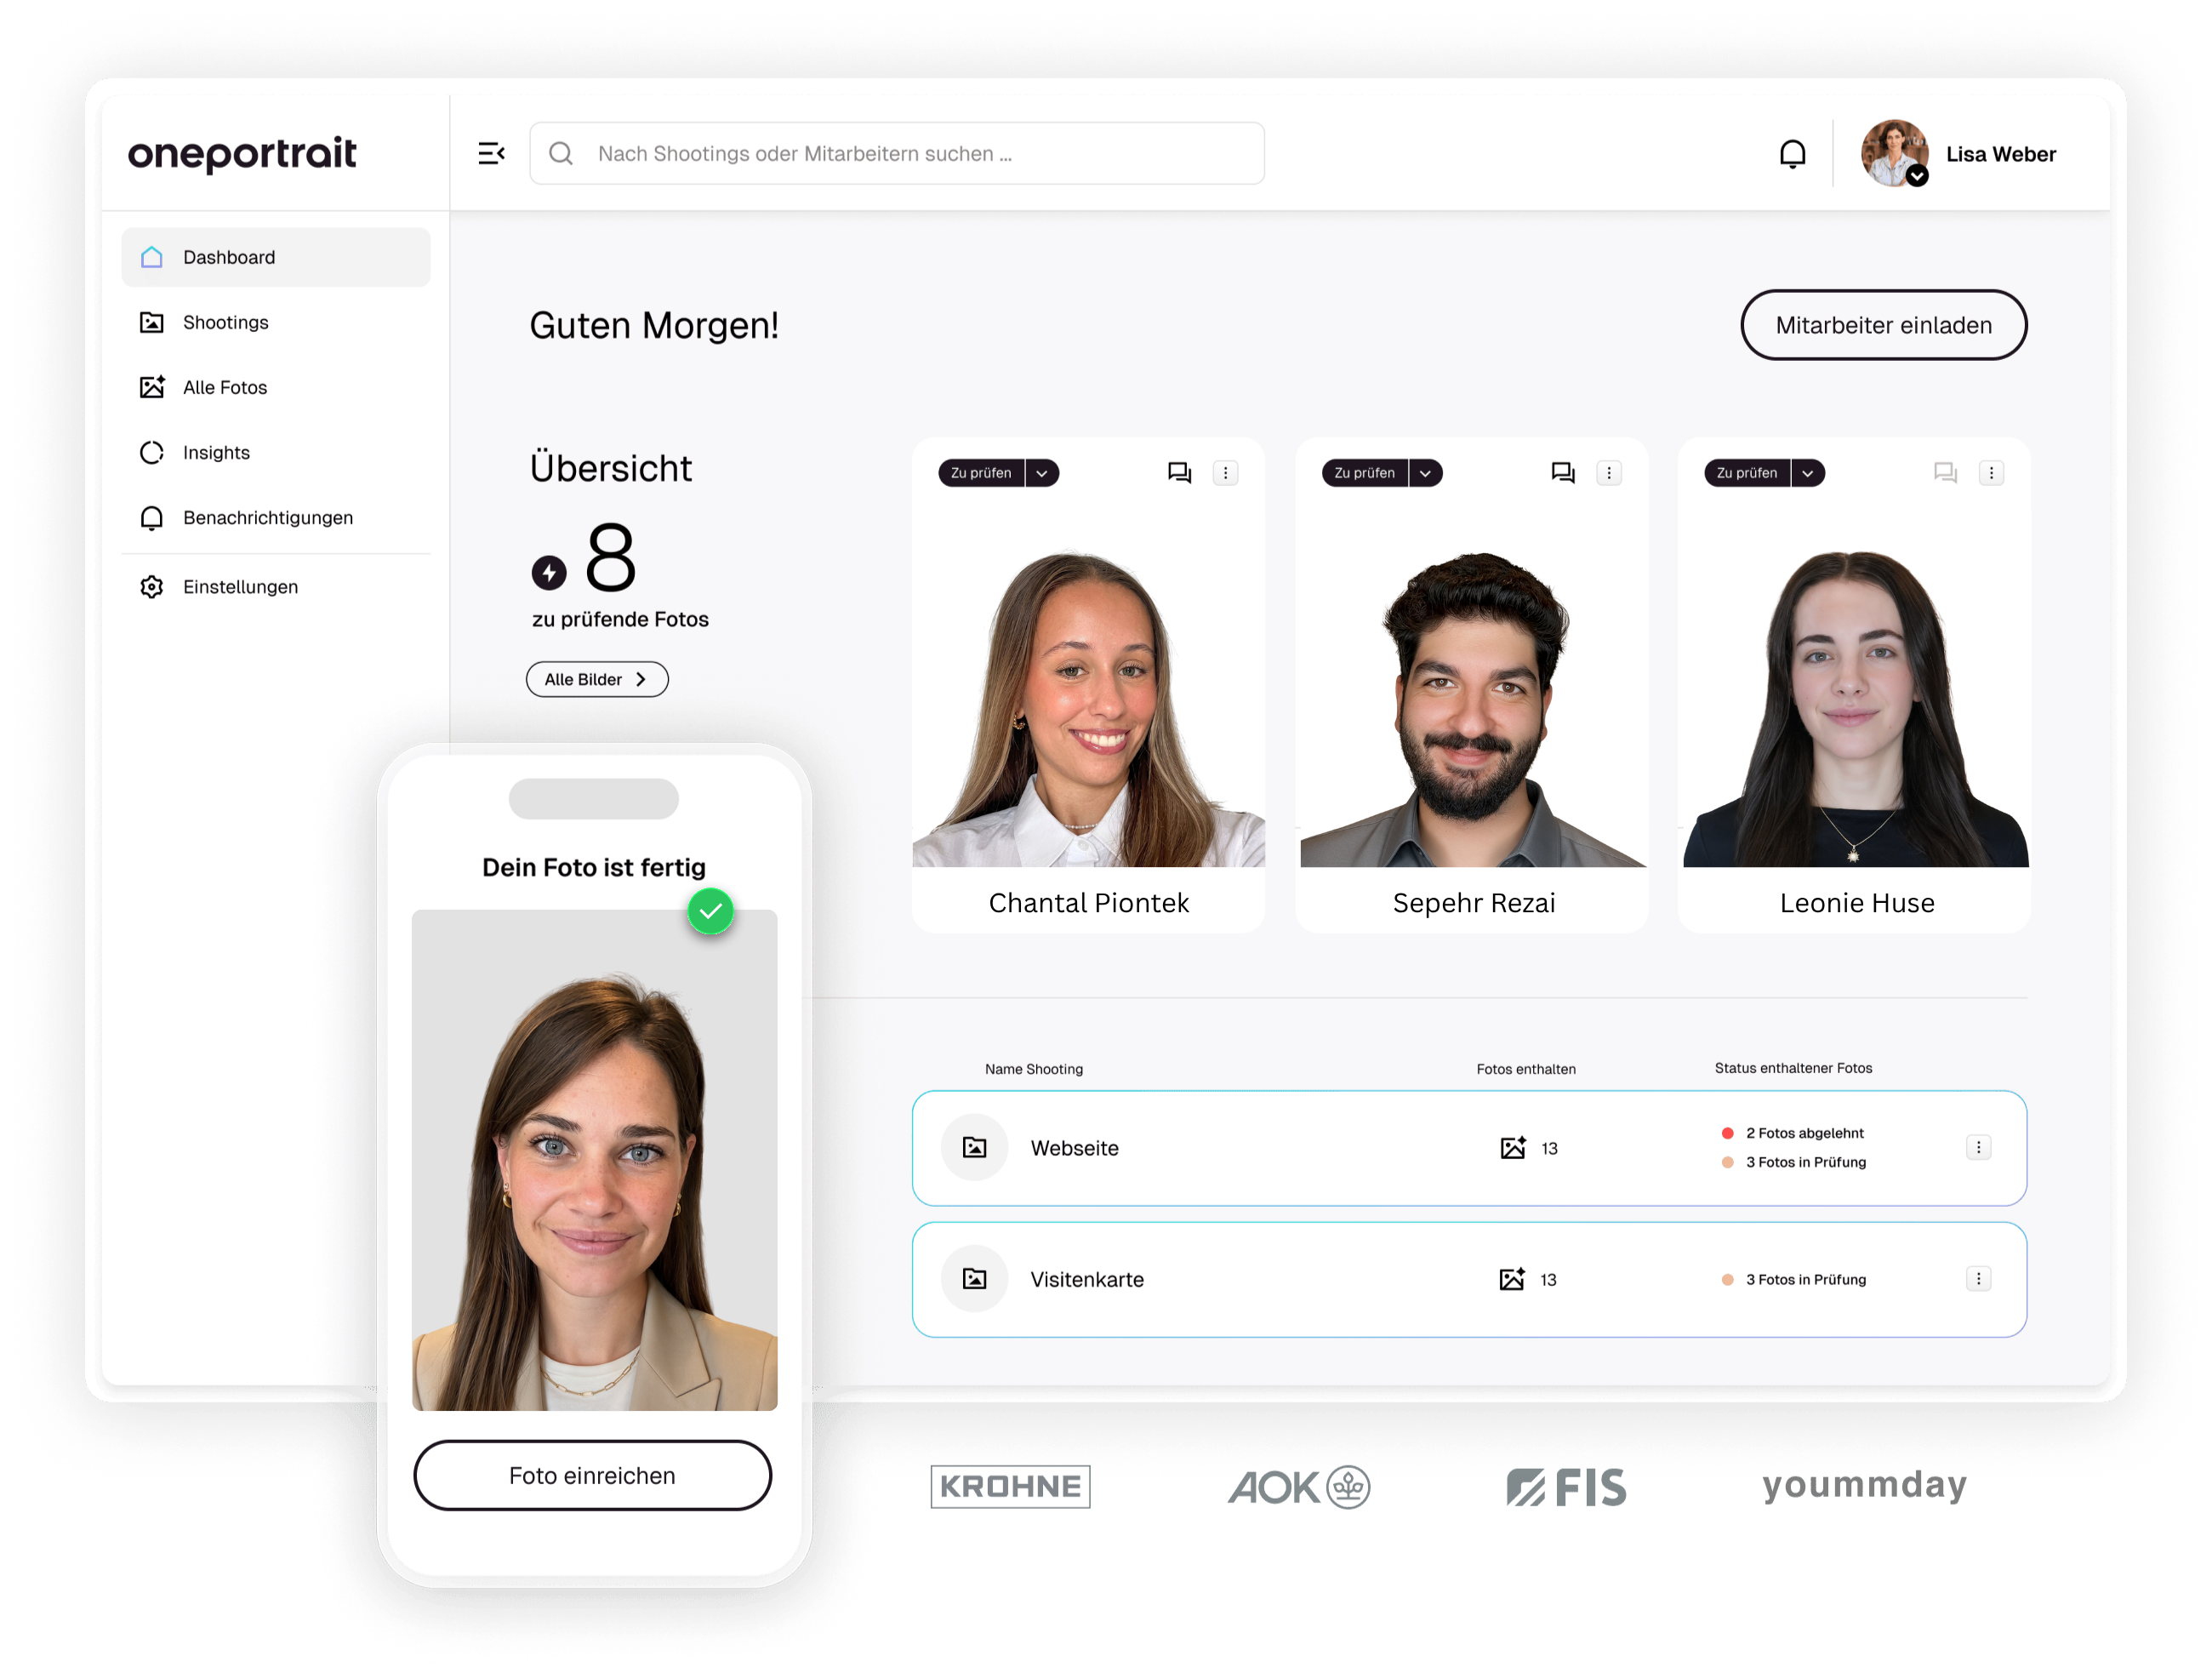2212x1673 pixels.
Task: Click the oneportrait logo
Action: tap(242, 153)
